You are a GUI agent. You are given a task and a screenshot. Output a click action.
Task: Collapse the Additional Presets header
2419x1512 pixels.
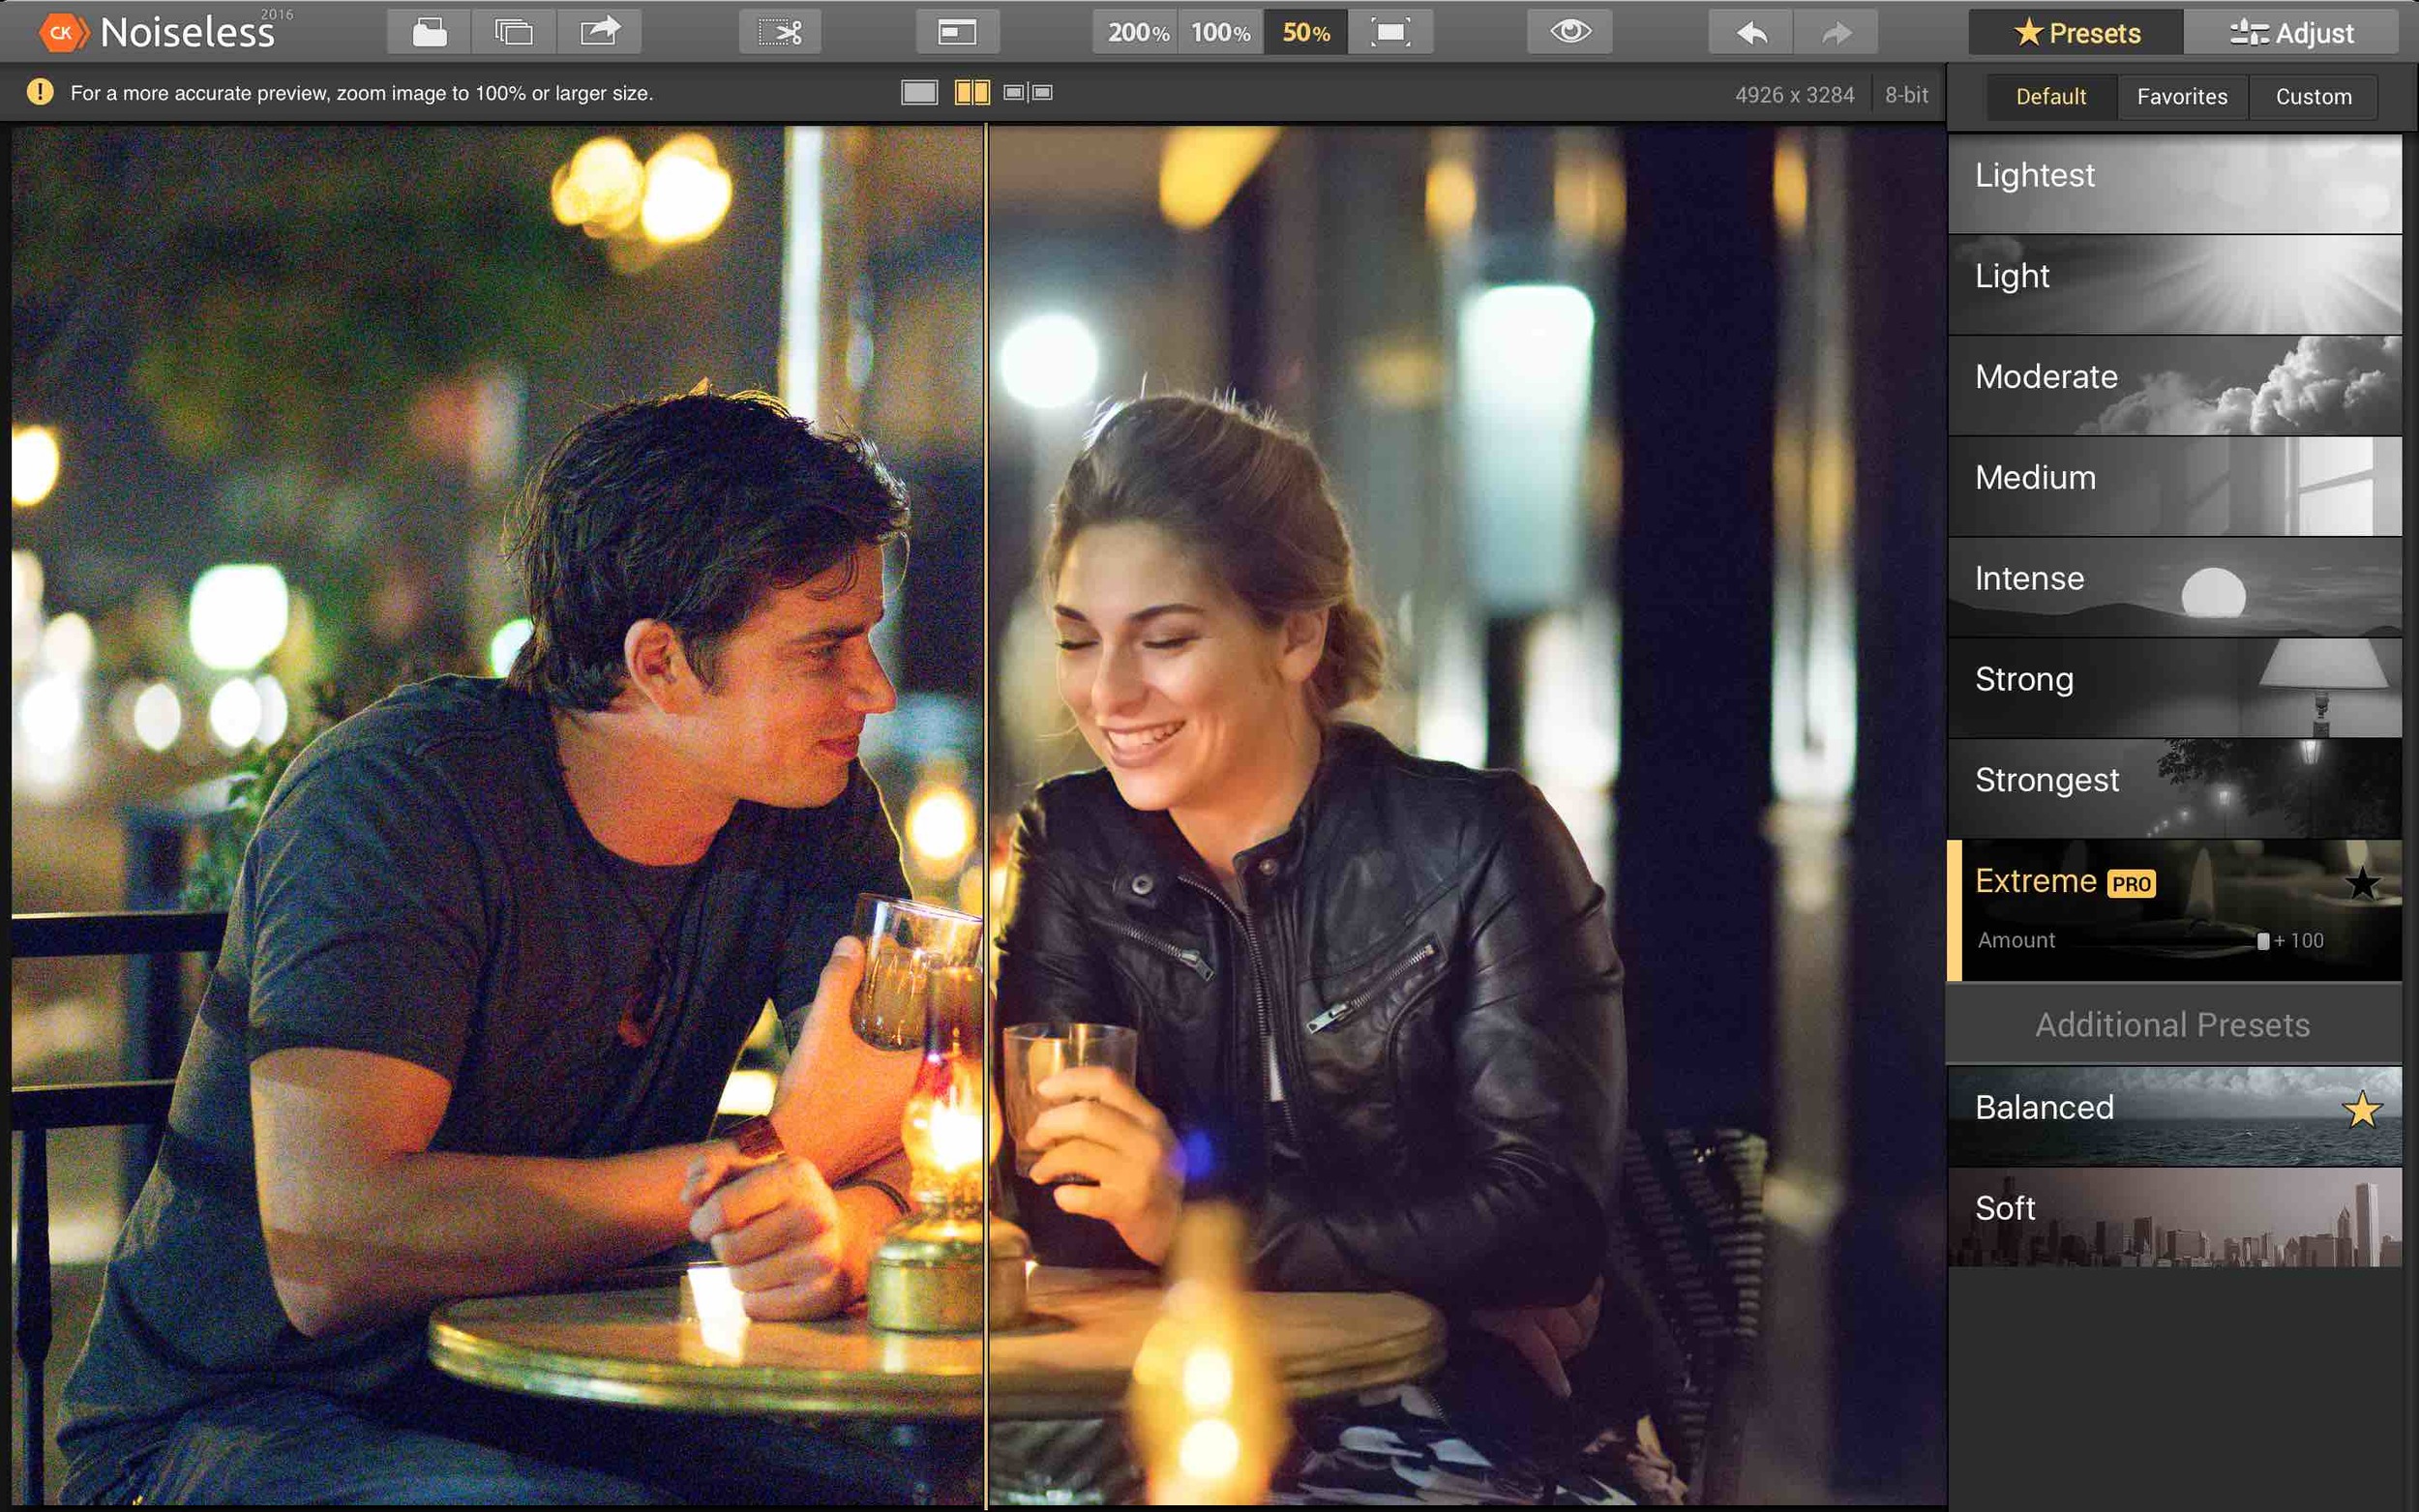pyautogui.click(x=2173, y=1025)
